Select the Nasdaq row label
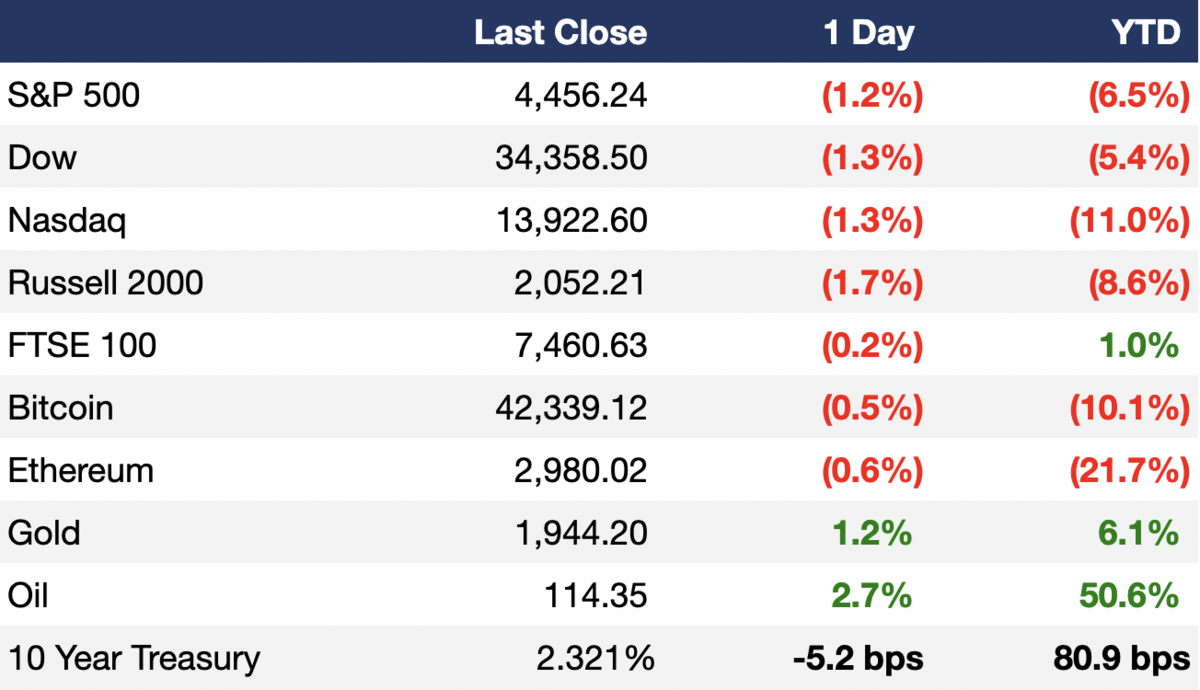Viewport: 1200px width, 690px height. click(67, 220)
